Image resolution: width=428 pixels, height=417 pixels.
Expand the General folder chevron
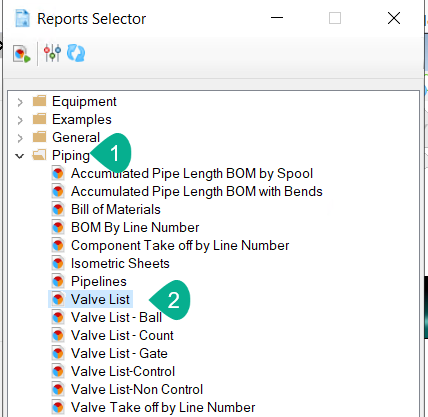tap(20, 138)
